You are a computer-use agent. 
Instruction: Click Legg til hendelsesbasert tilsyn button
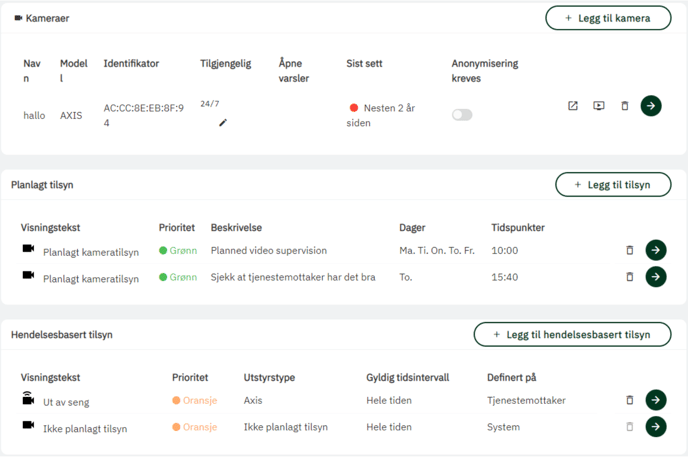pyautogui.click(x=572, y=335)
